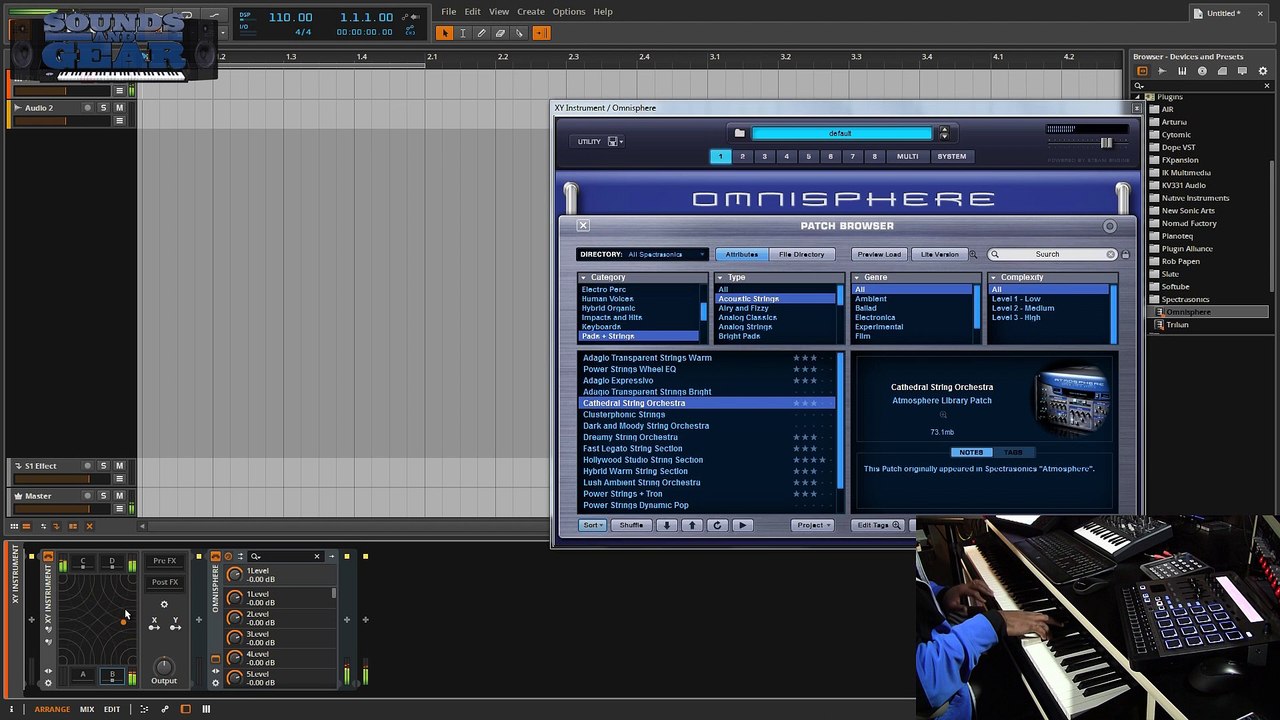Click the magnifier zoom icon beside Lite Version
The height and width of the screenshot is (720, 1280).
973,255
